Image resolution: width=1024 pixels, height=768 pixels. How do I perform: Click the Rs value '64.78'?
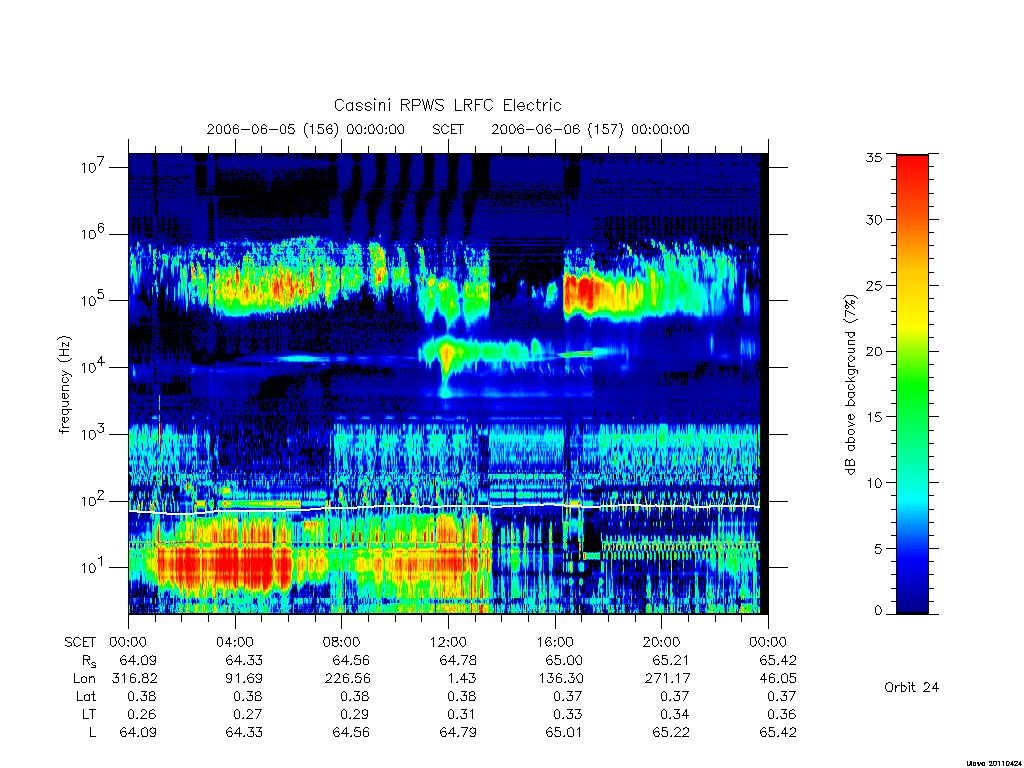[x=458, y=660]
